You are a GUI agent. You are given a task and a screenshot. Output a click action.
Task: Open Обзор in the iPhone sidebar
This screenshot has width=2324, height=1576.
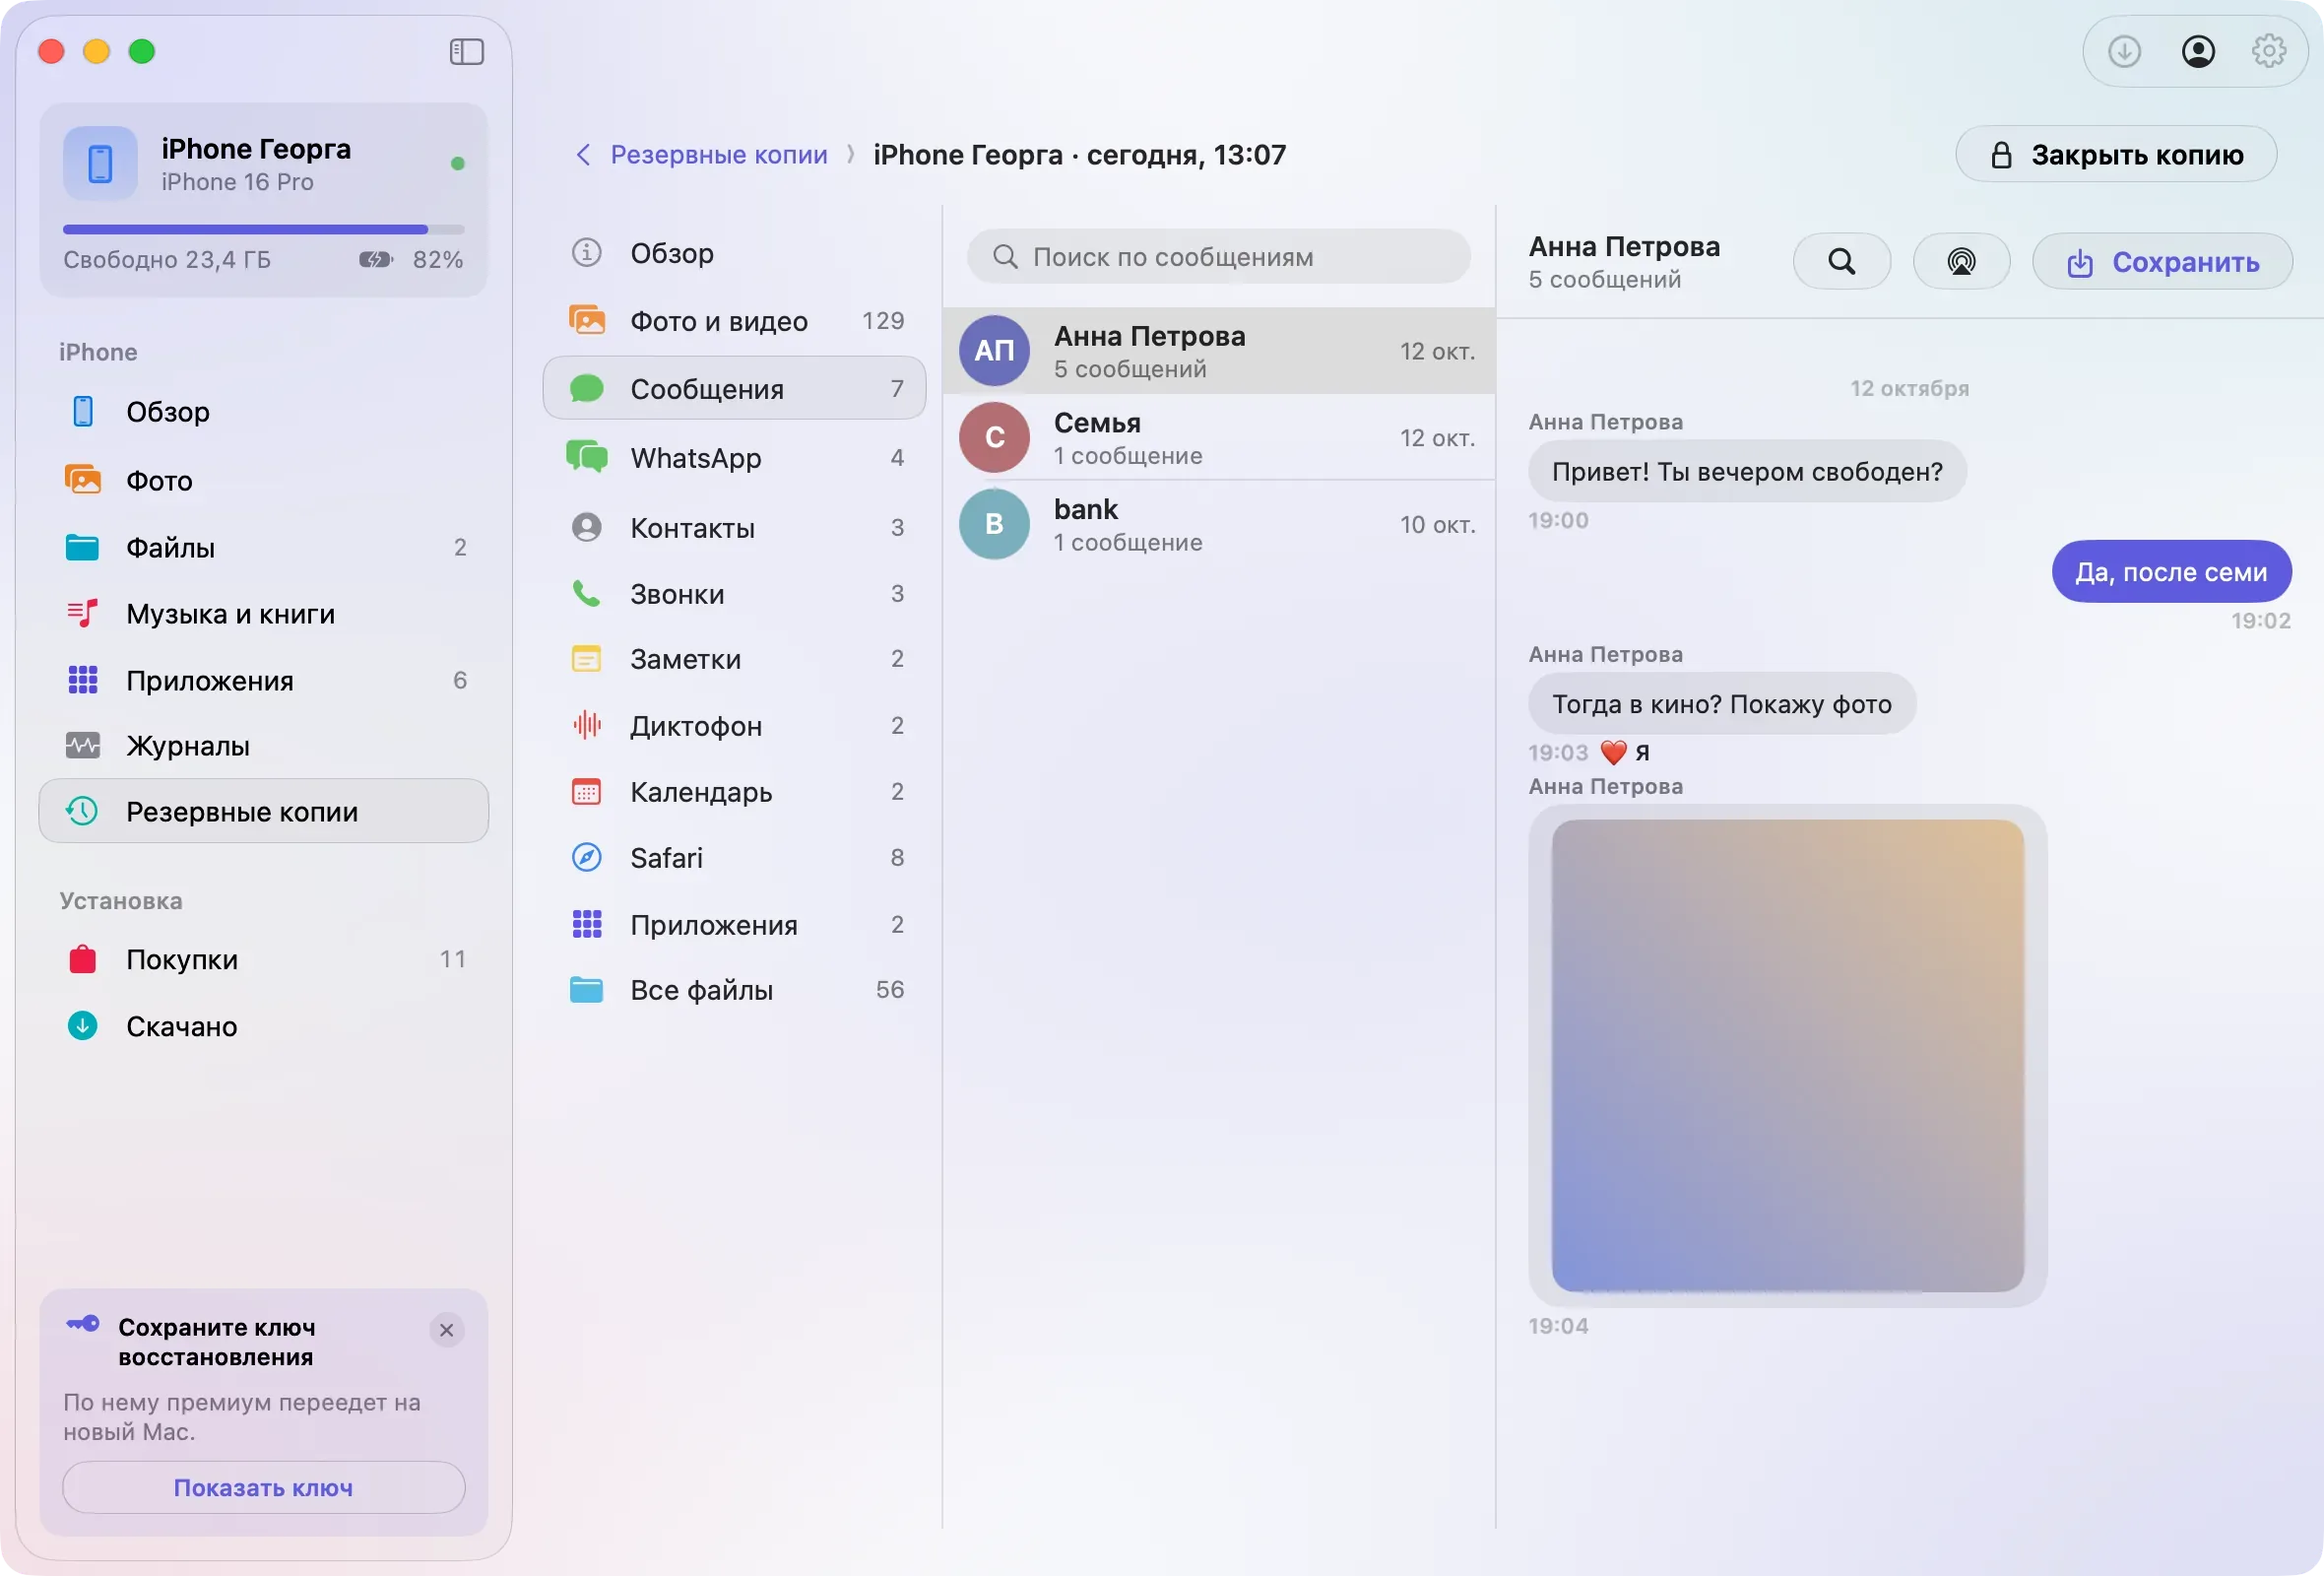tap(263, 412)
